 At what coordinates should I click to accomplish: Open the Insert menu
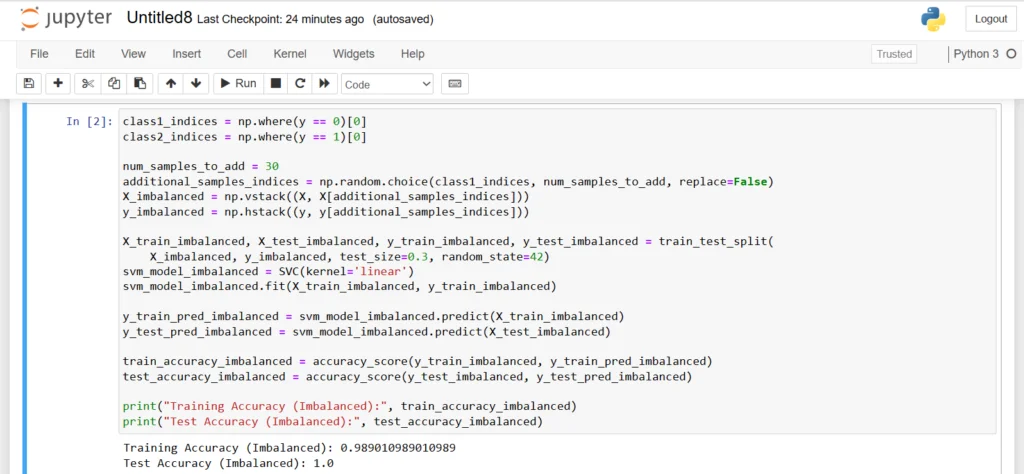[187, 54]
